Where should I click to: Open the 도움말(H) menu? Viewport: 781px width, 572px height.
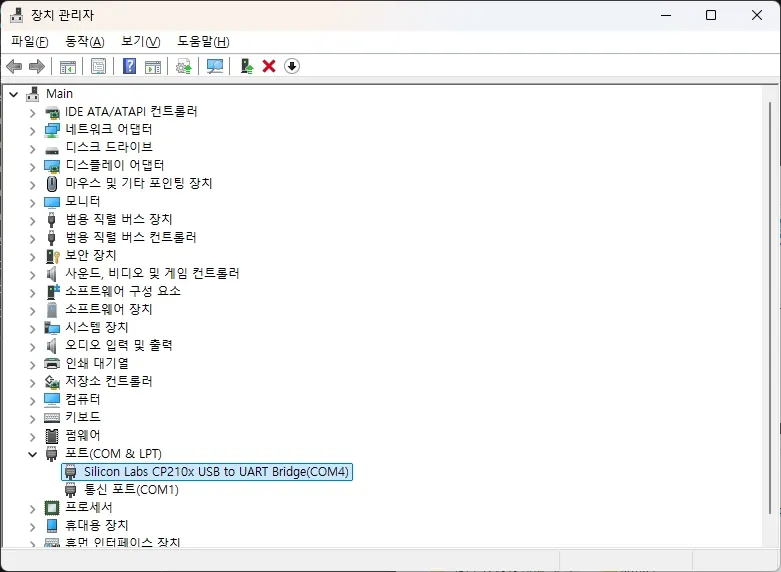[x=203, y=41]
